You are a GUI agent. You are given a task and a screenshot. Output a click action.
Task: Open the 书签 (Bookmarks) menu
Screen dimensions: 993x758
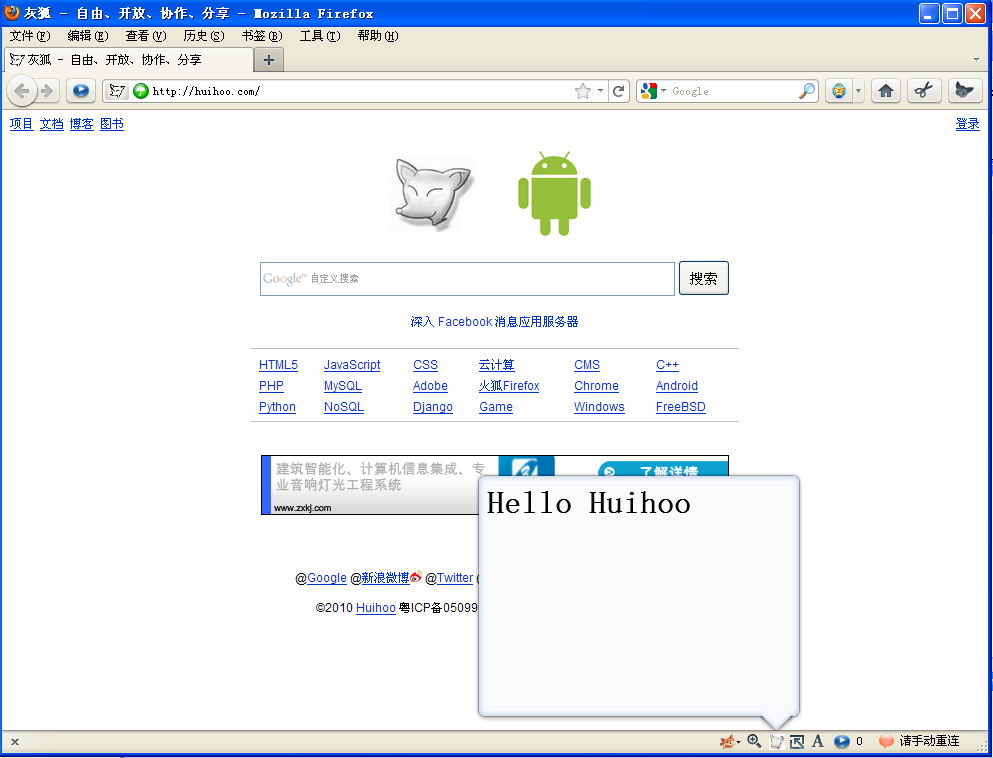[261, 36]
